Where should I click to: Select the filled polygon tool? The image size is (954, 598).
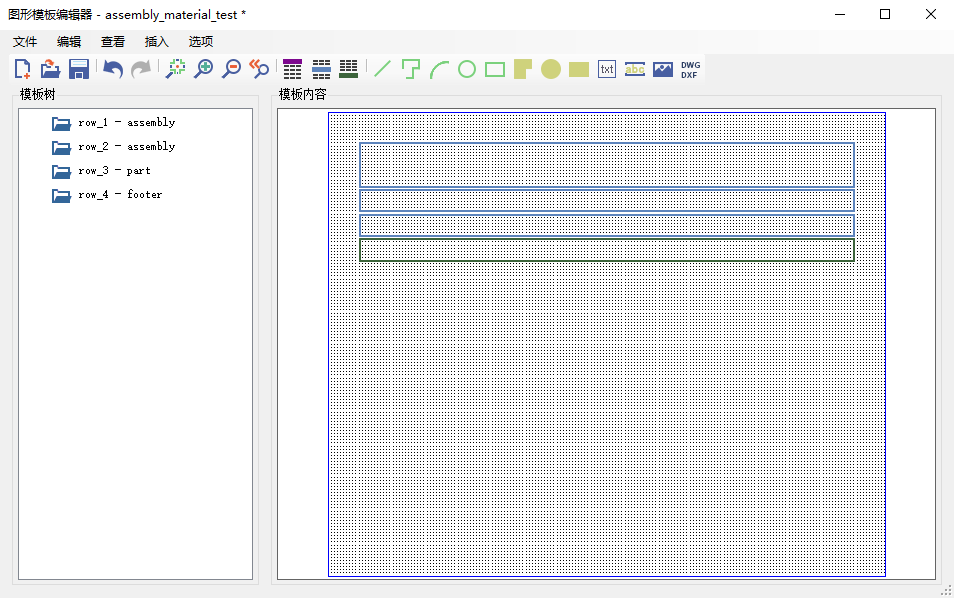[523, 69]
